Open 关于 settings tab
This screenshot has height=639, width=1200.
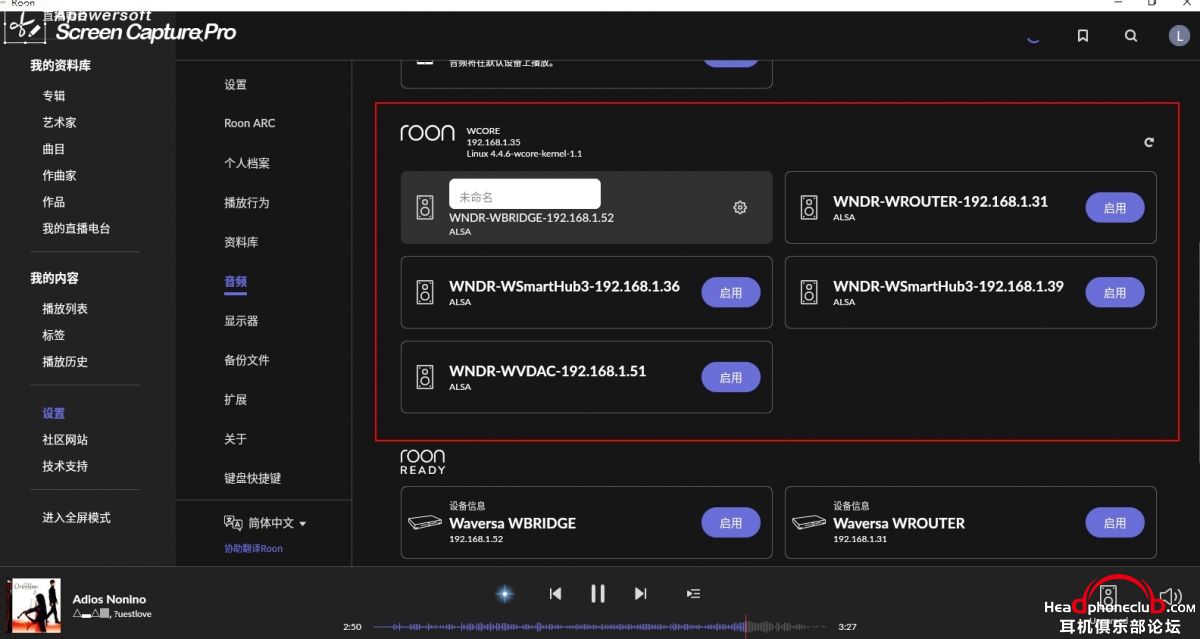(235, 439)
